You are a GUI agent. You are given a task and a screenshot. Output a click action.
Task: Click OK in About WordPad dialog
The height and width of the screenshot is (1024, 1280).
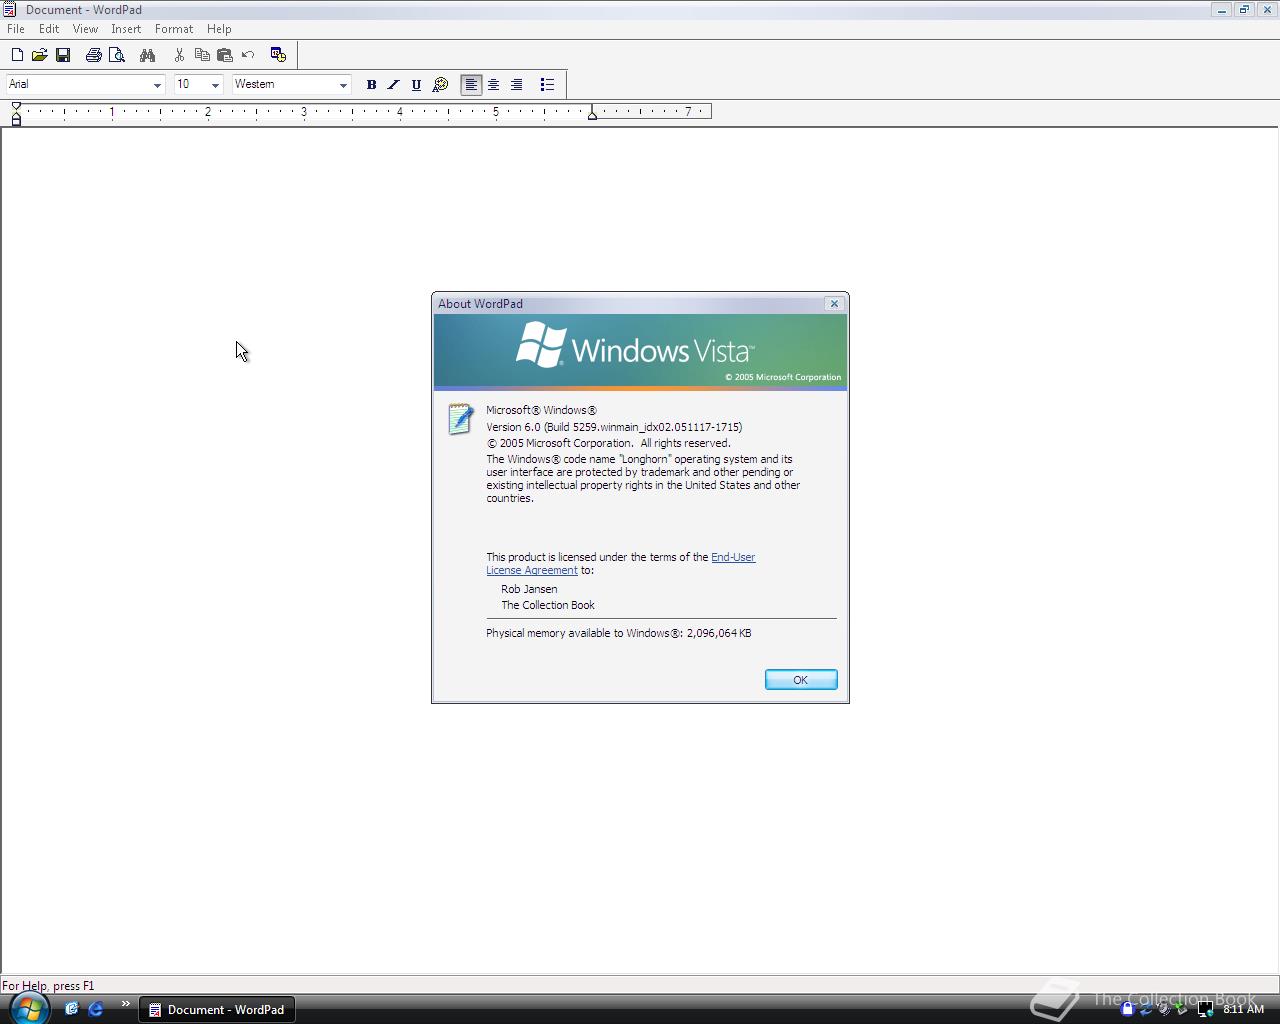[x=801, y=680]
